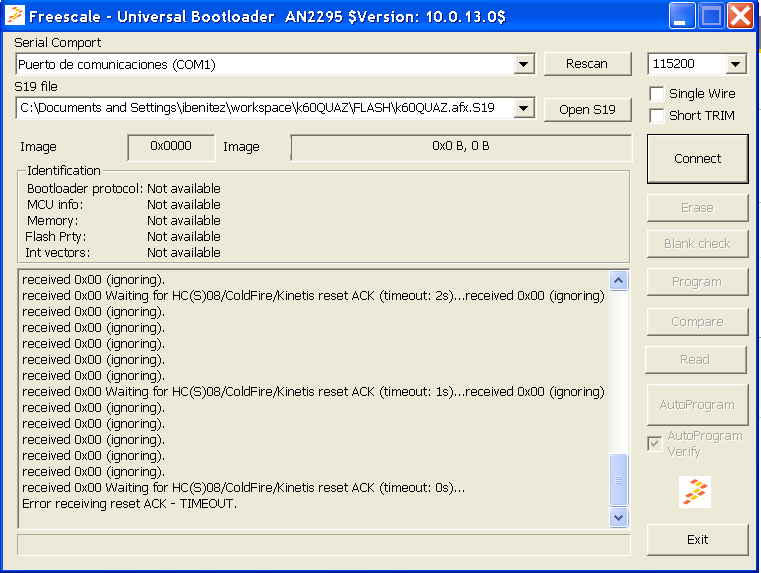Viewport: 761px width, 573px height.
Task: Click the 'Int vectors:' label
Action: pyautogui.click(x=58, y=252)
